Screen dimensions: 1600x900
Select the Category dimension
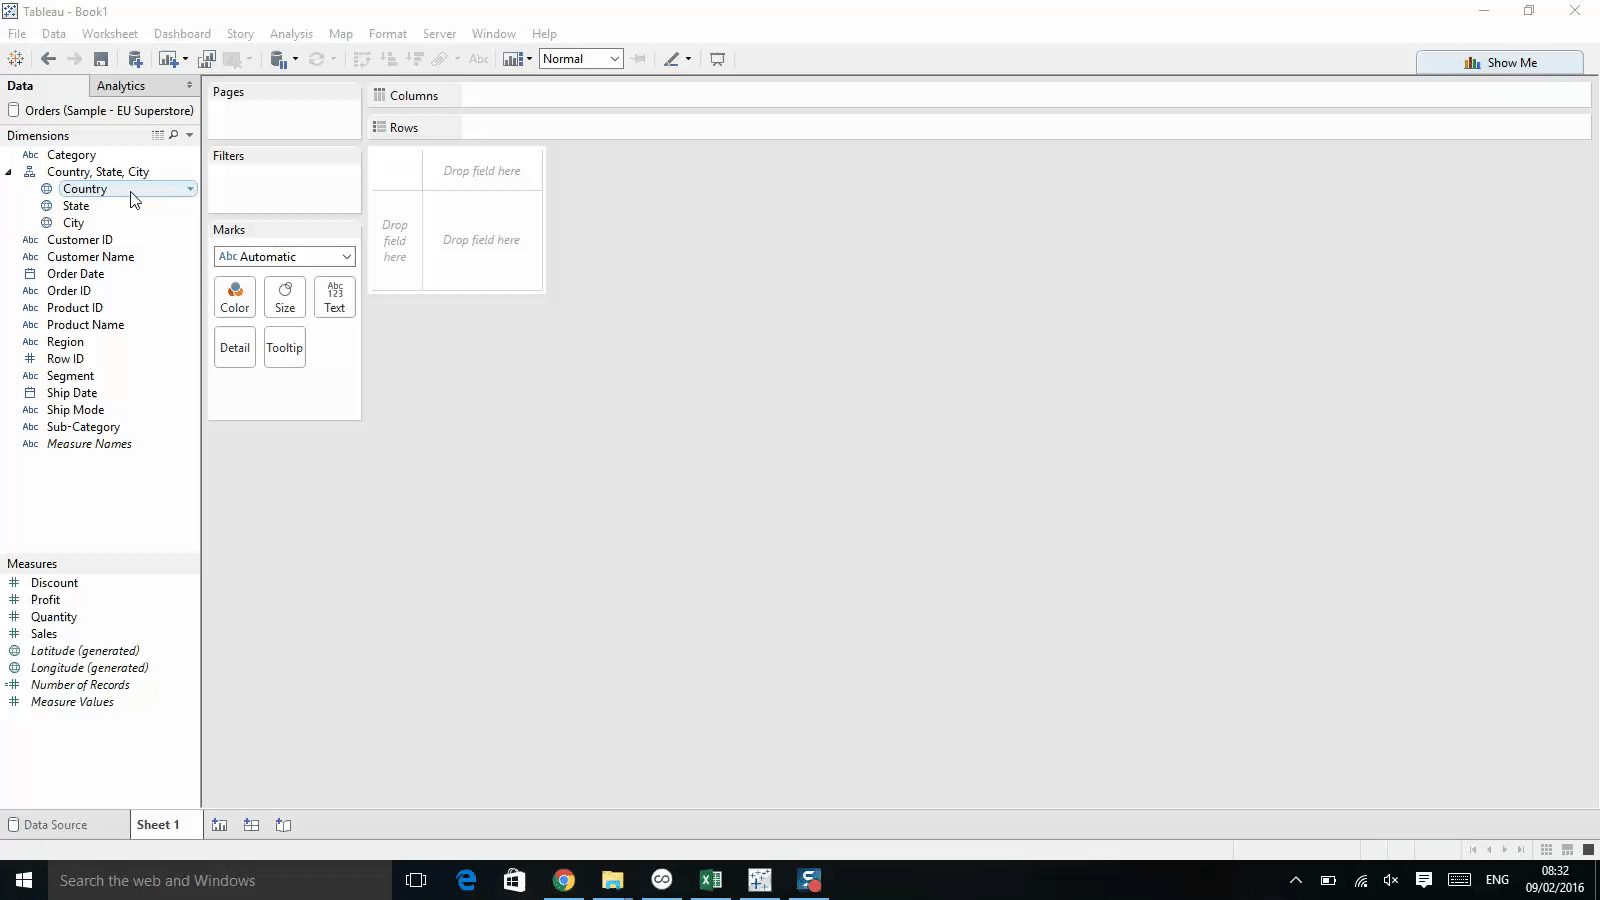point(71,155)
